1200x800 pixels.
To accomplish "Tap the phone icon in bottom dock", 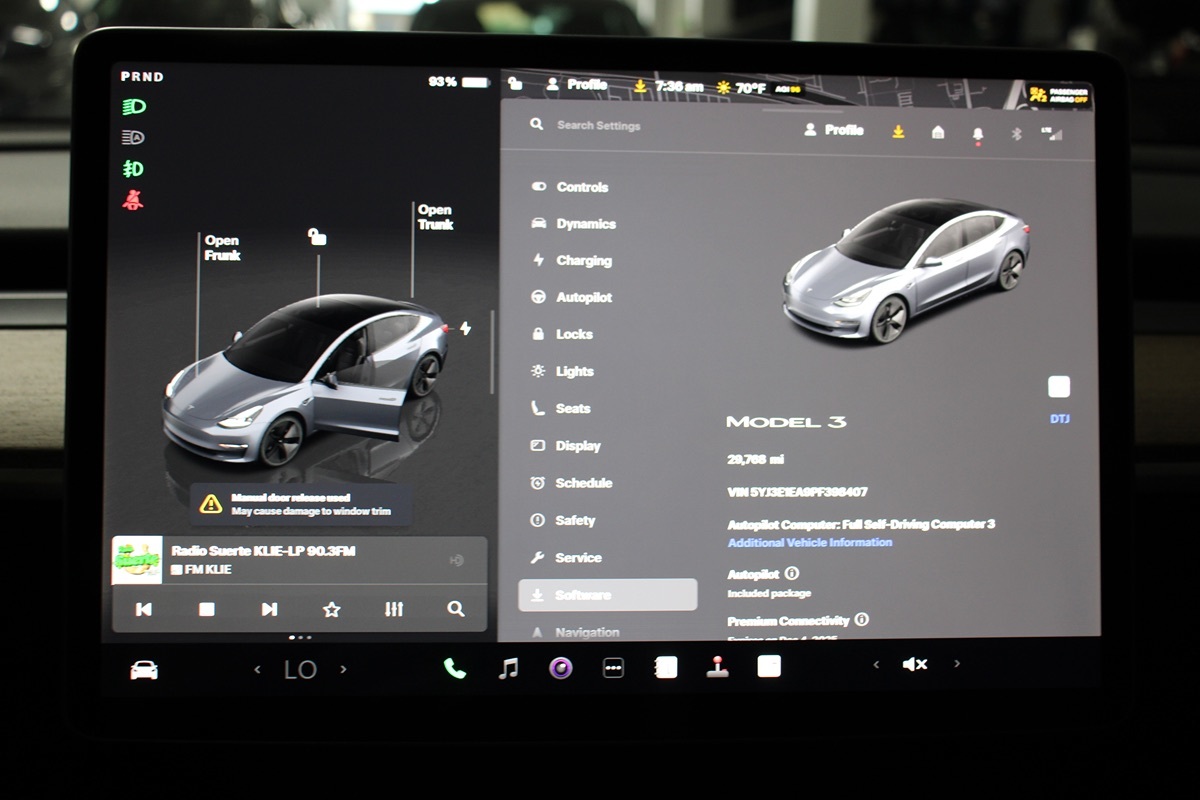I will [455, 668].
